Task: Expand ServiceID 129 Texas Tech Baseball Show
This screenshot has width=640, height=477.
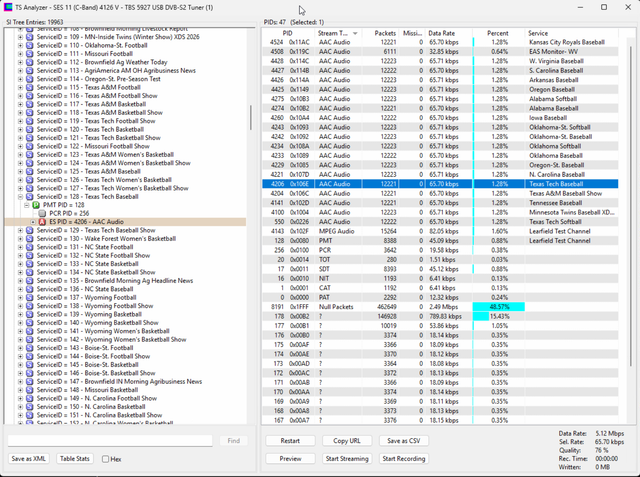Action: click(x=20, y=230)
